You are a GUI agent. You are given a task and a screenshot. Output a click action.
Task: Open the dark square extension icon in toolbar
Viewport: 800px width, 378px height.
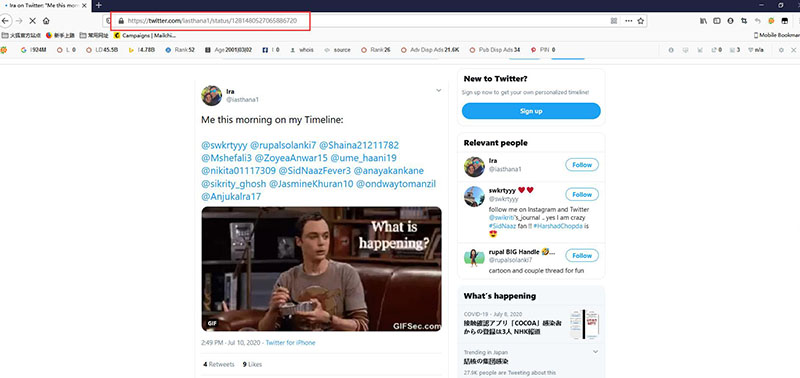pos(785,21)
